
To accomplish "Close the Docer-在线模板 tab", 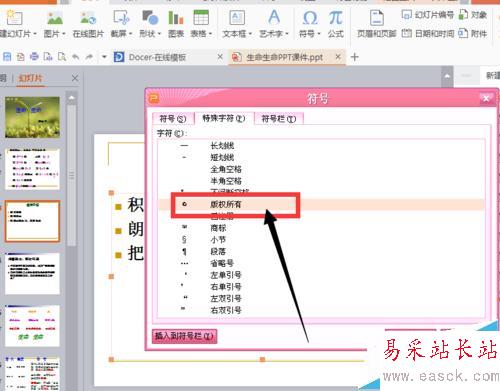I will (x=220, y=57).
